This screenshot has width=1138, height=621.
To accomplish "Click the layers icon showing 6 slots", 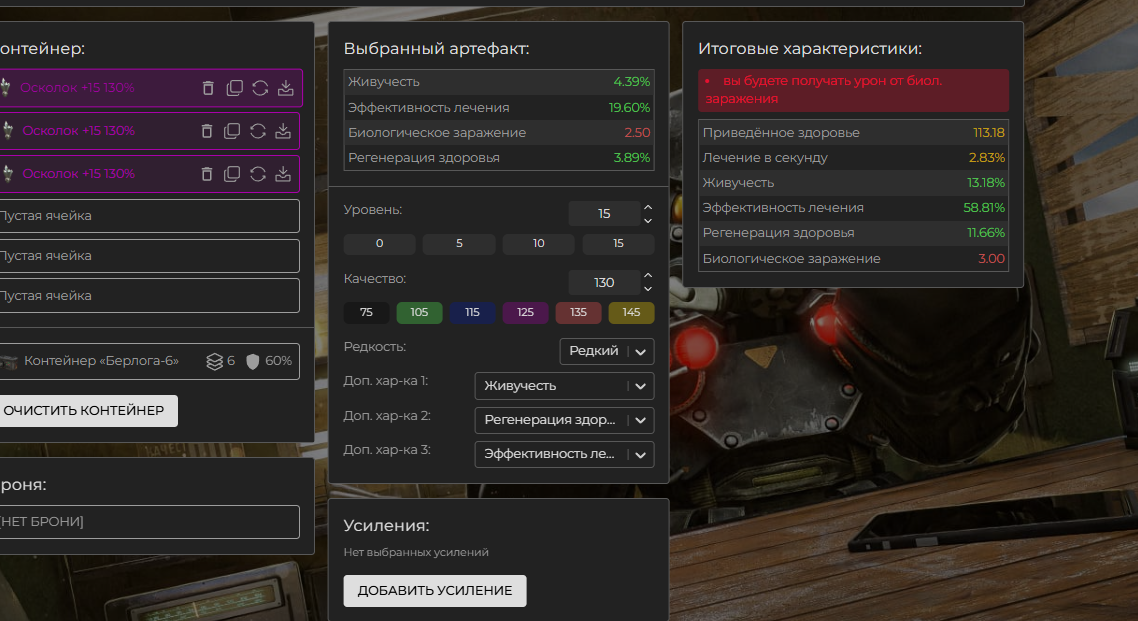I will point(214,361).
